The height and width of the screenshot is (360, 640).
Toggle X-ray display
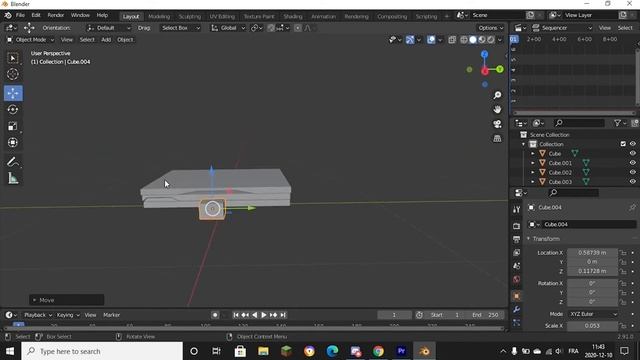coord(452,40)
